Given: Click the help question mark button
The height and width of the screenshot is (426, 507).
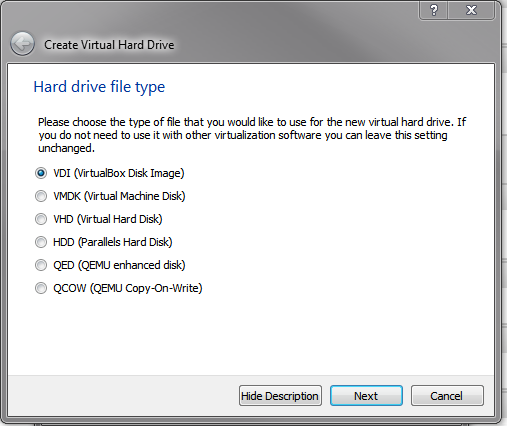Looking at the screenshot, I should pos(434,10).
